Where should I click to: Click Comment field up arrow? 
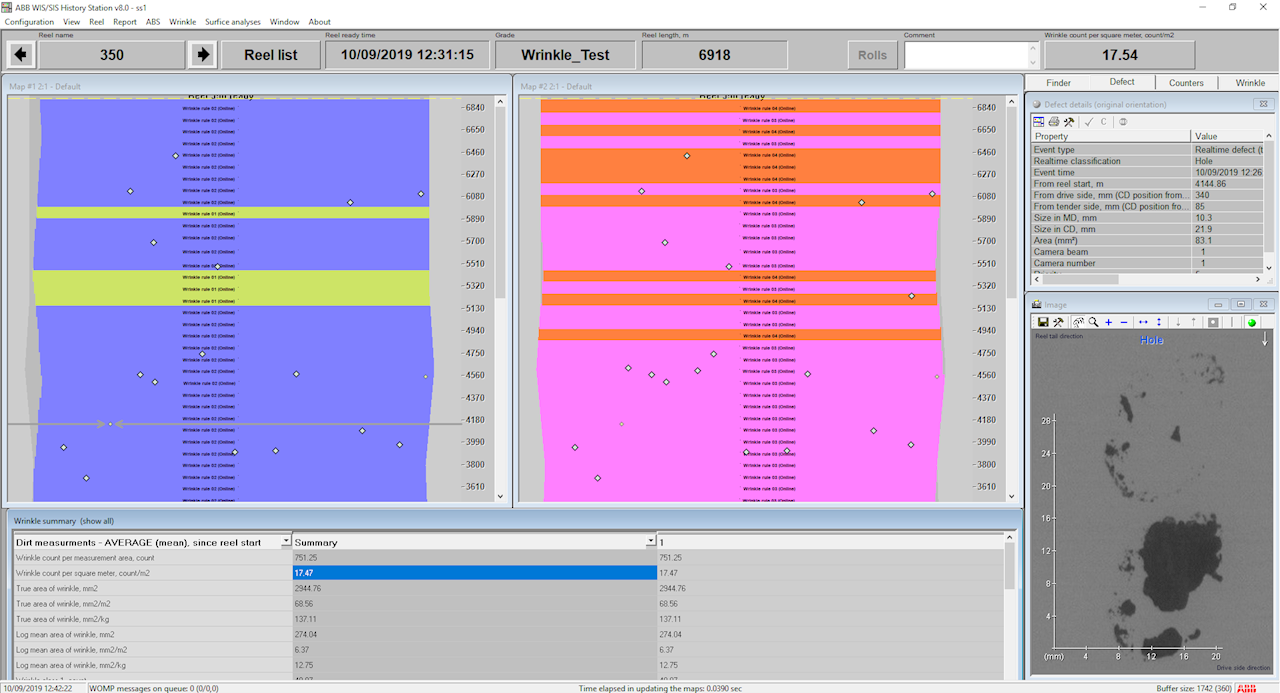point(1033,48)
